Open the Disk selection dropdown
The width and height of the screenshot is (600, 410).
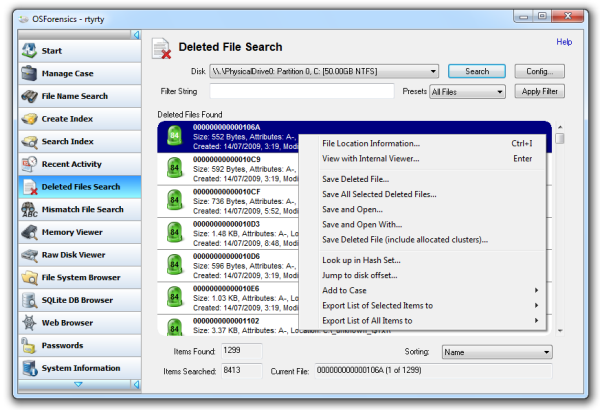(324, 71)
